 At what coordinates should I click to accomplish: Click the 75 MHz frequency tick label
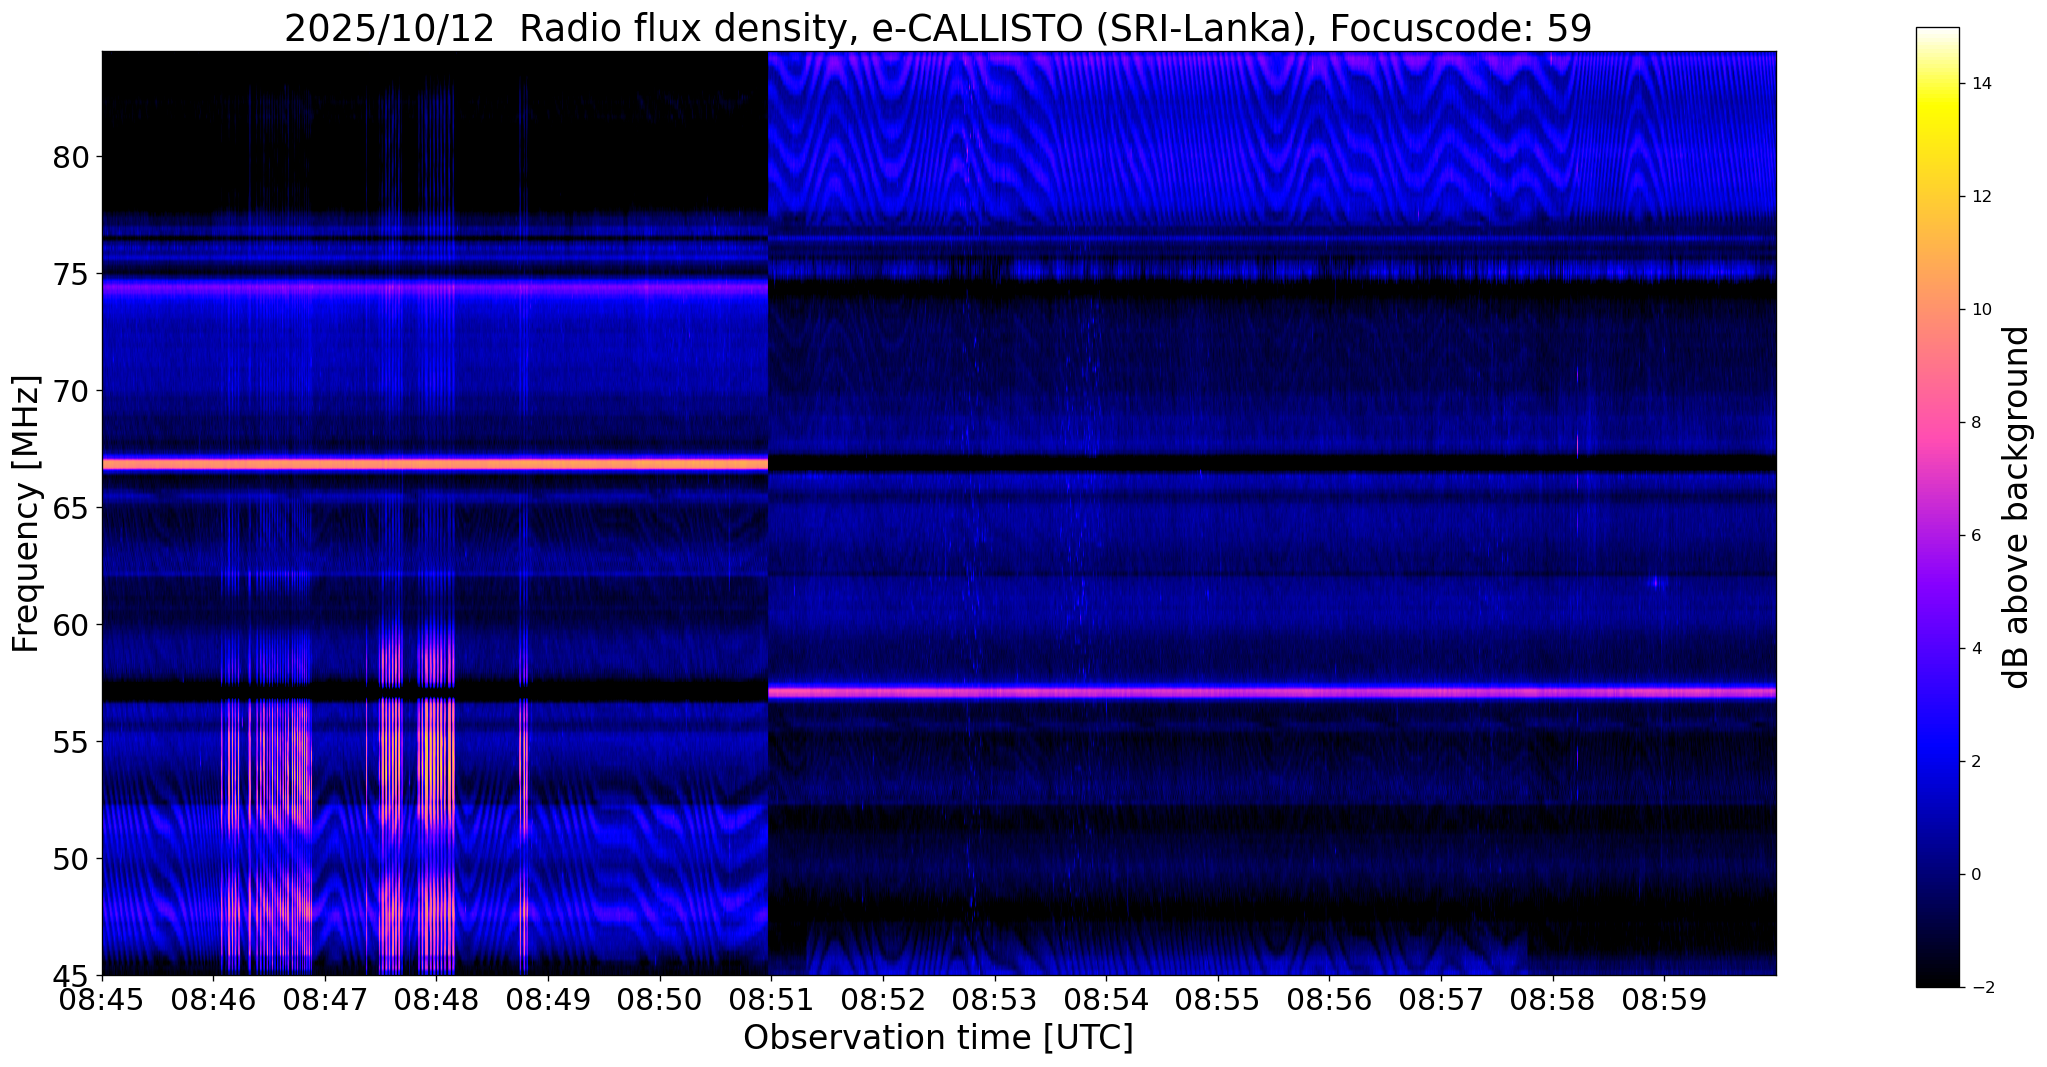pyautogui.click(x=72, y=274)
